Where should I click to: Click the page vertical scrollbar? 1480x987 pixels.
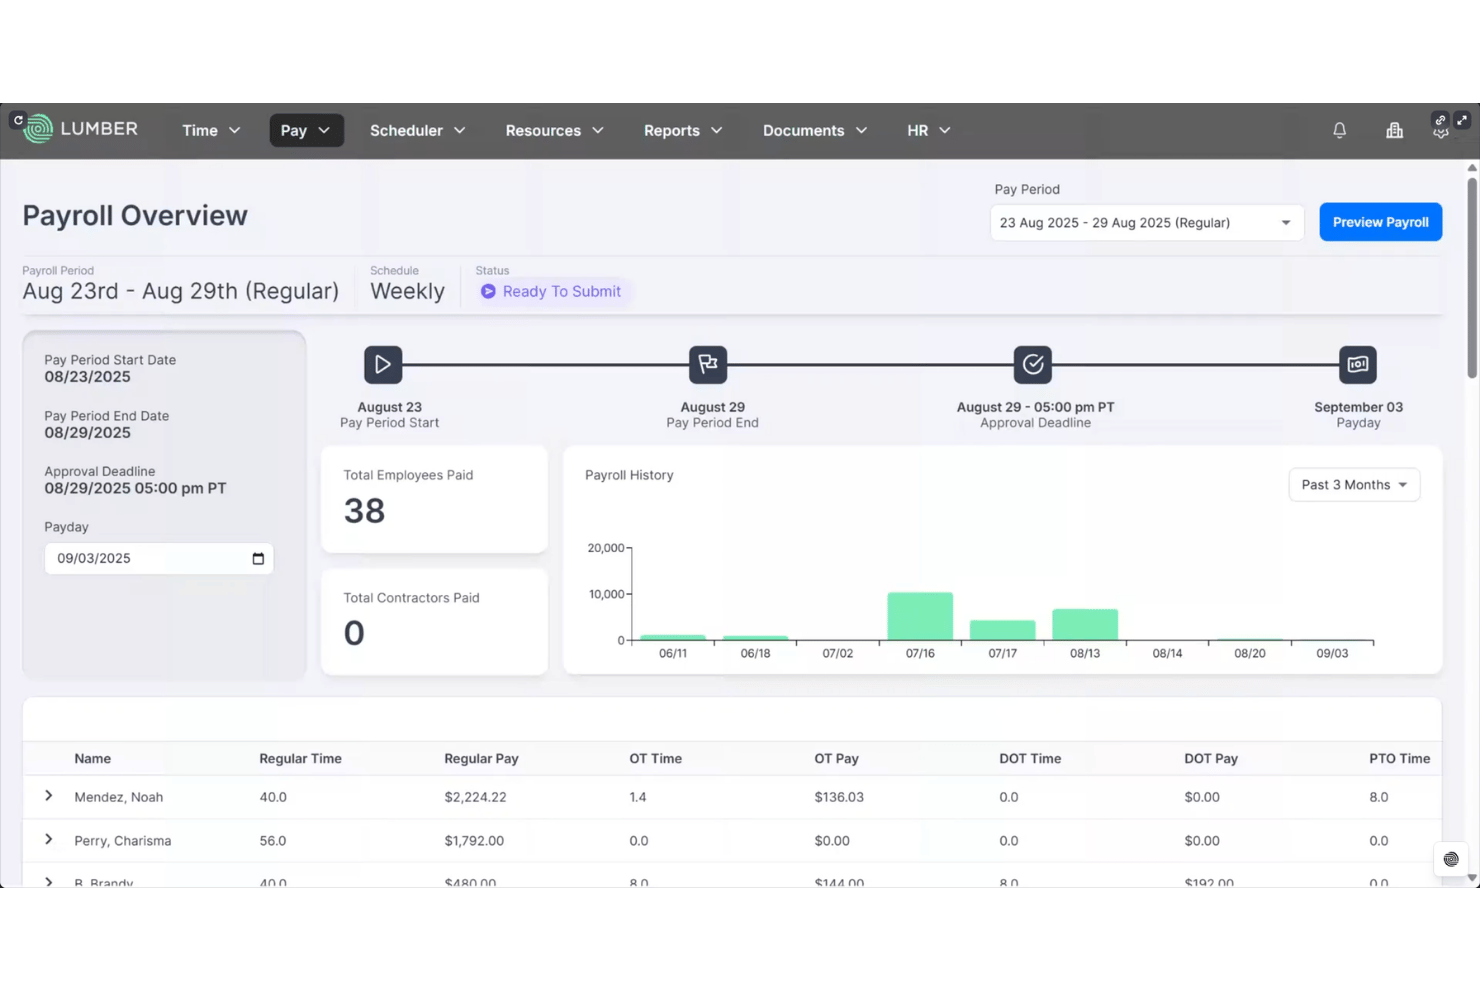point(1472,278)
